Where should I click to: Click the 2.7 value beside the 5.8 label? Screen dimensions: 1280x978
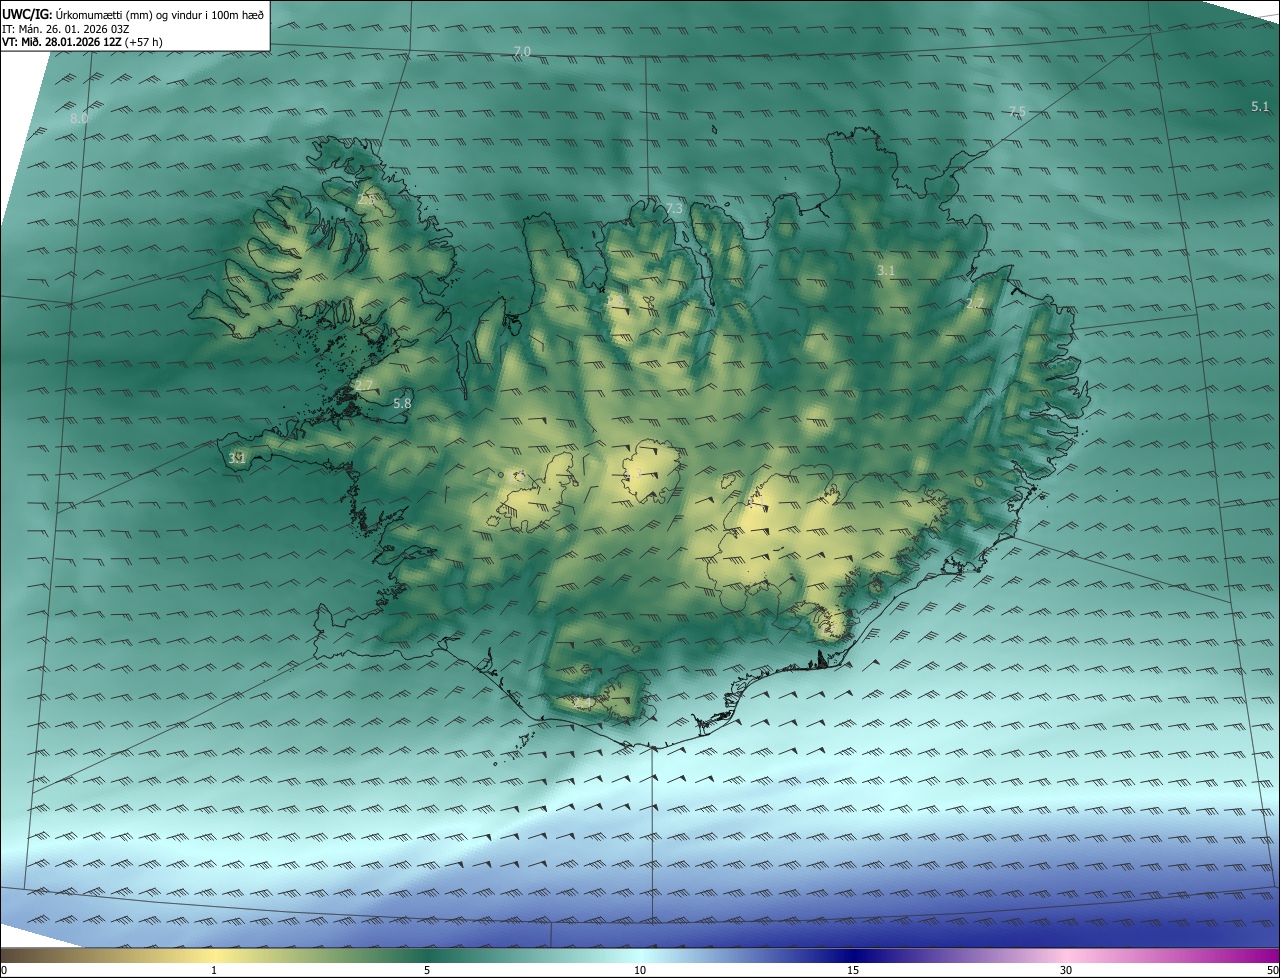(x=363, y=386)
